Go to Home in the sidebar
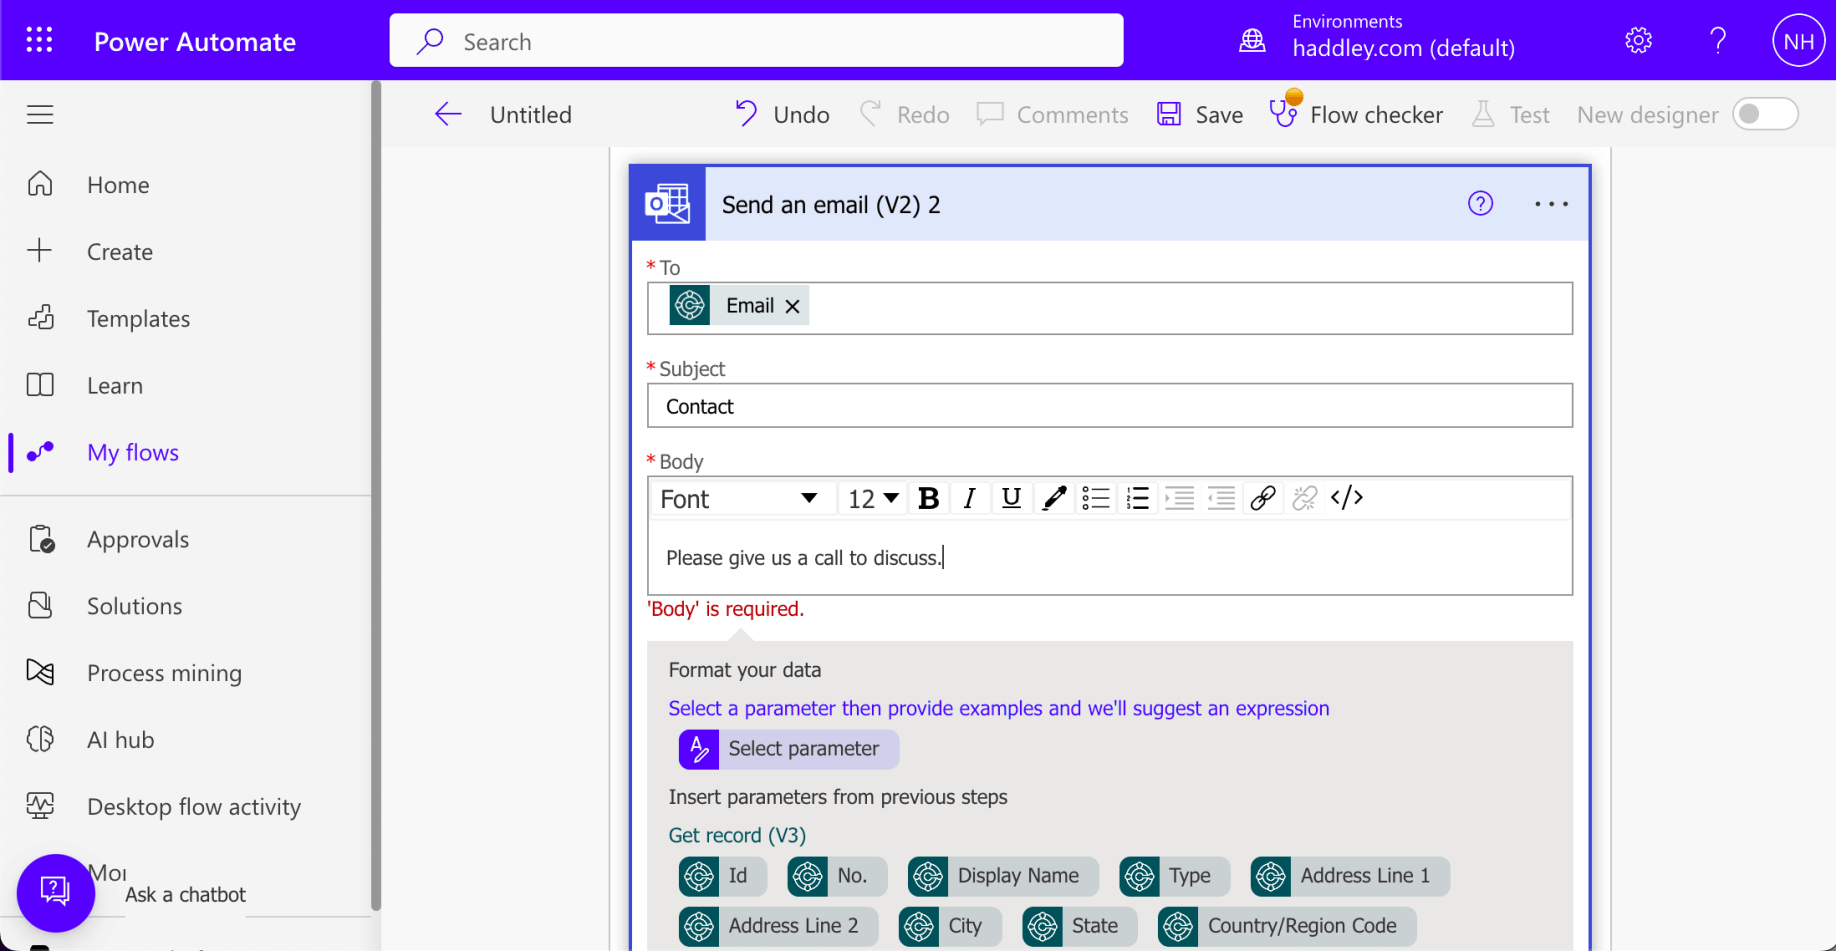This screenshot has height=951, width=1836. [x=118, y=185]
